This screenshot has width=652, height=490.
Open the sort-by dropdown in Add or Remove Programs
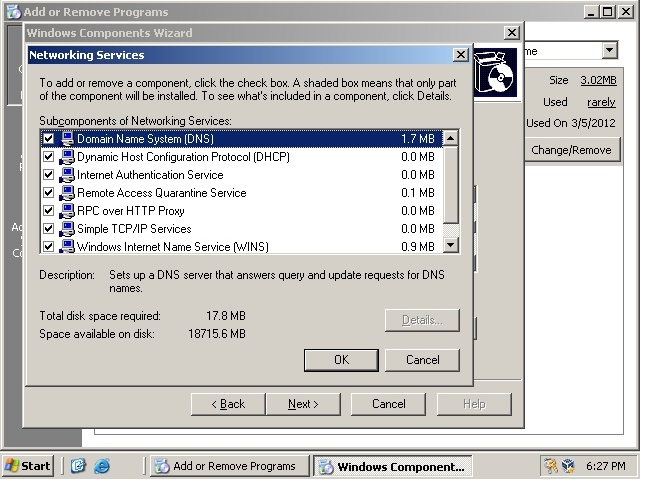pos(610,51)
